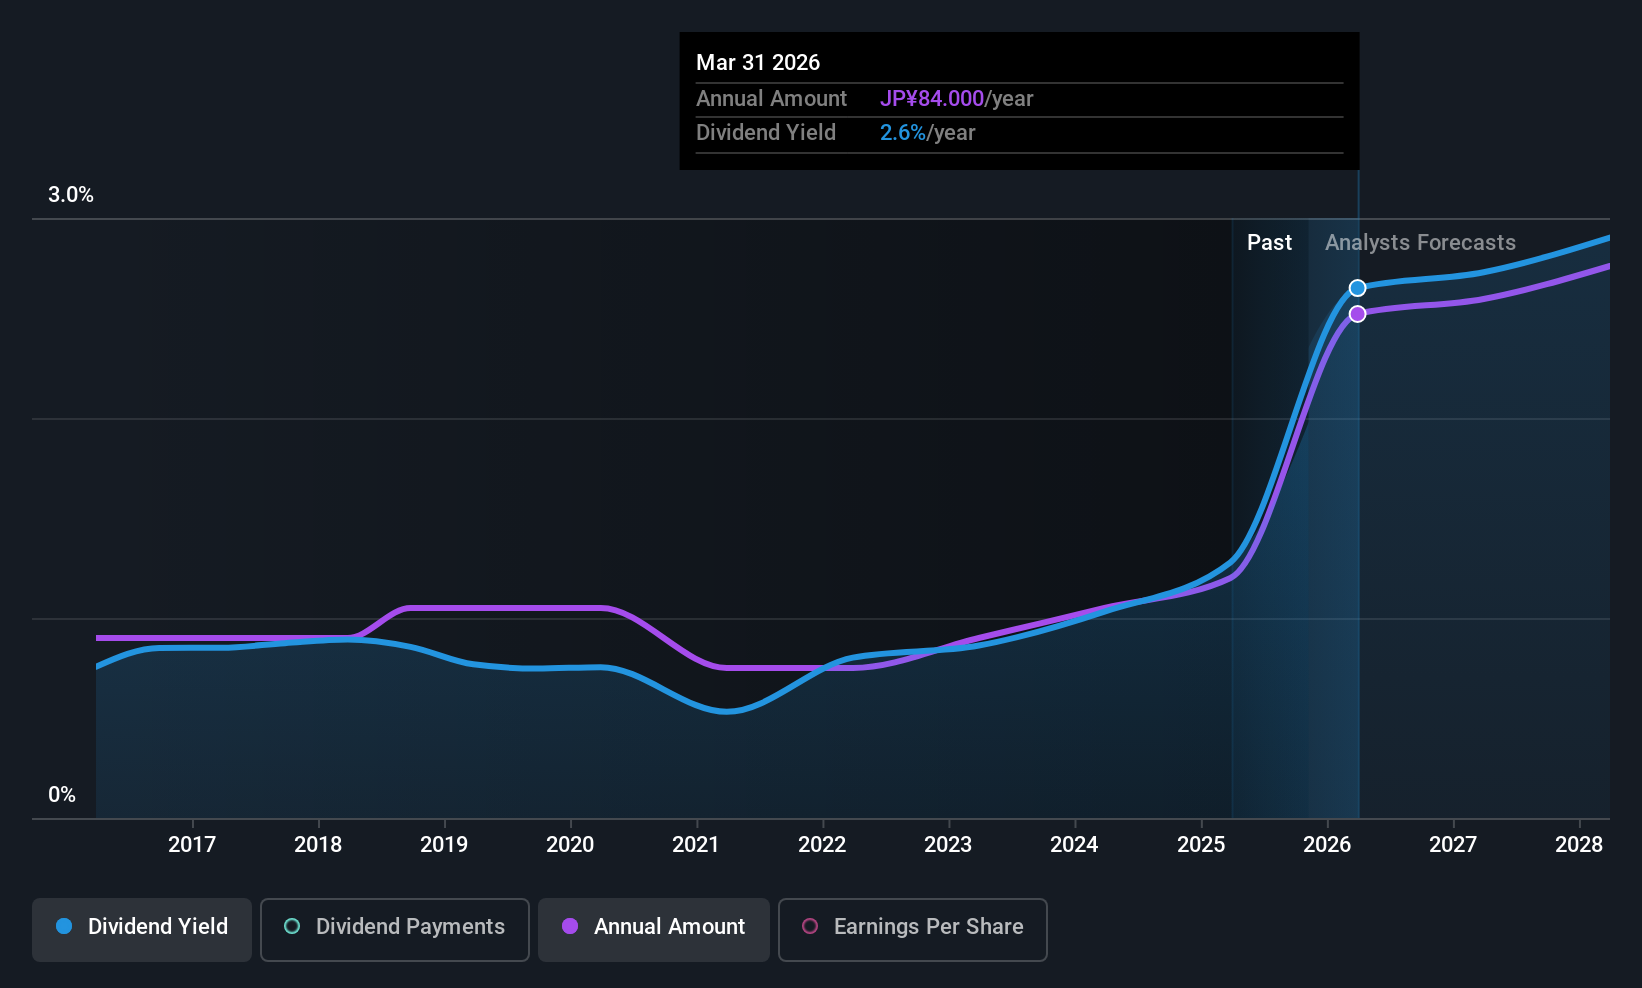
Task: Select the blue dividend yield data point
Action: (1357, 288)
